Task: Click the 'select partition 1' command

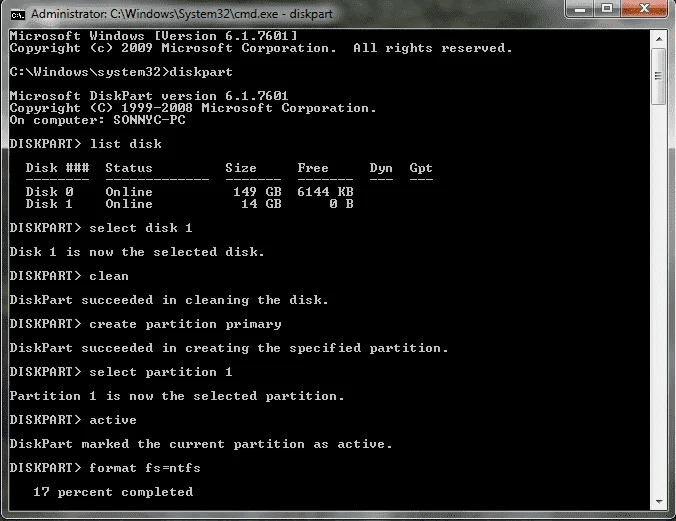Action: tap(161, 372)
